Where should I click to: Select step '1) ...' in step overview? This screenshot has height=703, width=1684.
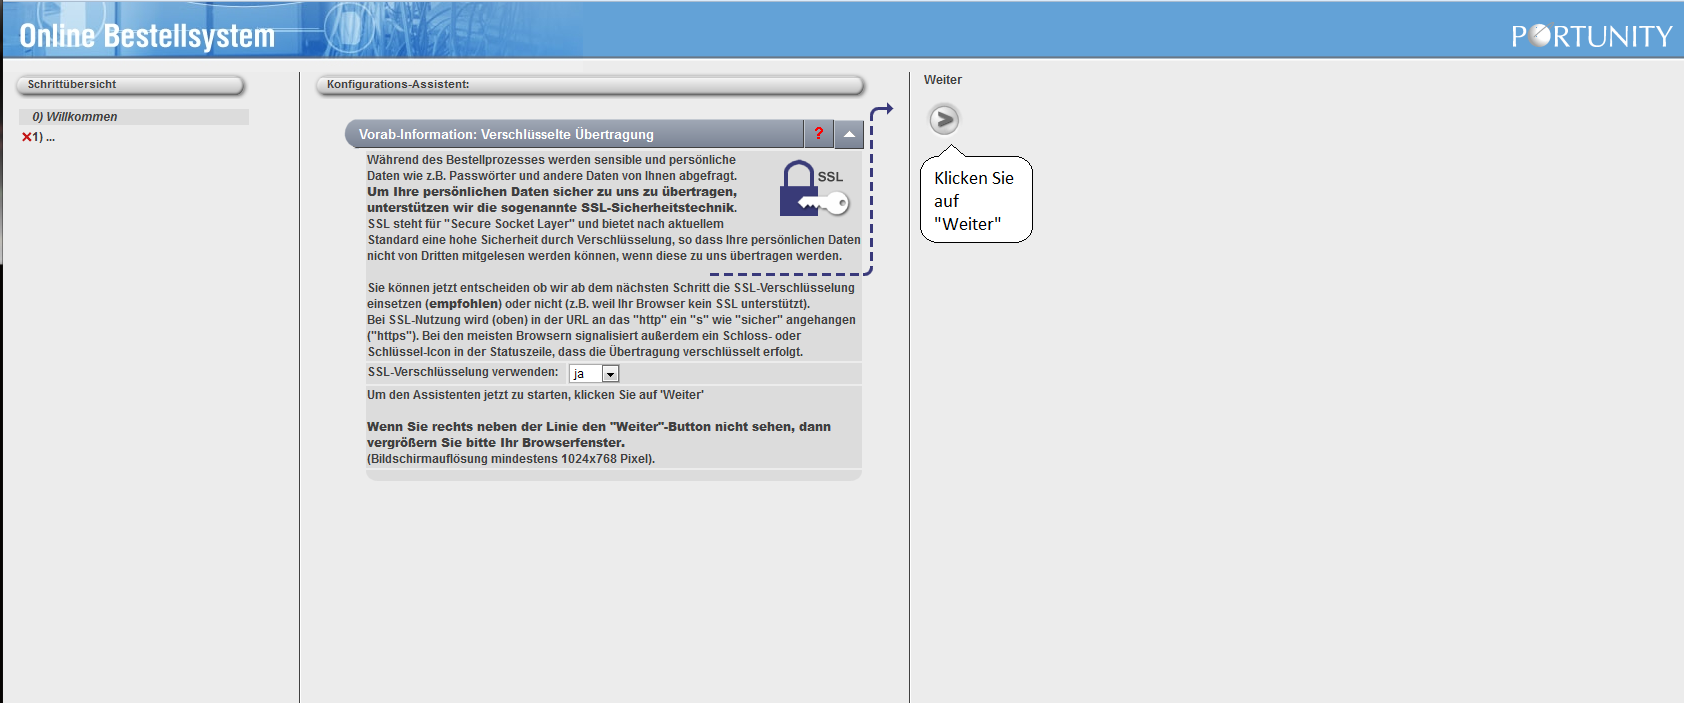point(44,138)
